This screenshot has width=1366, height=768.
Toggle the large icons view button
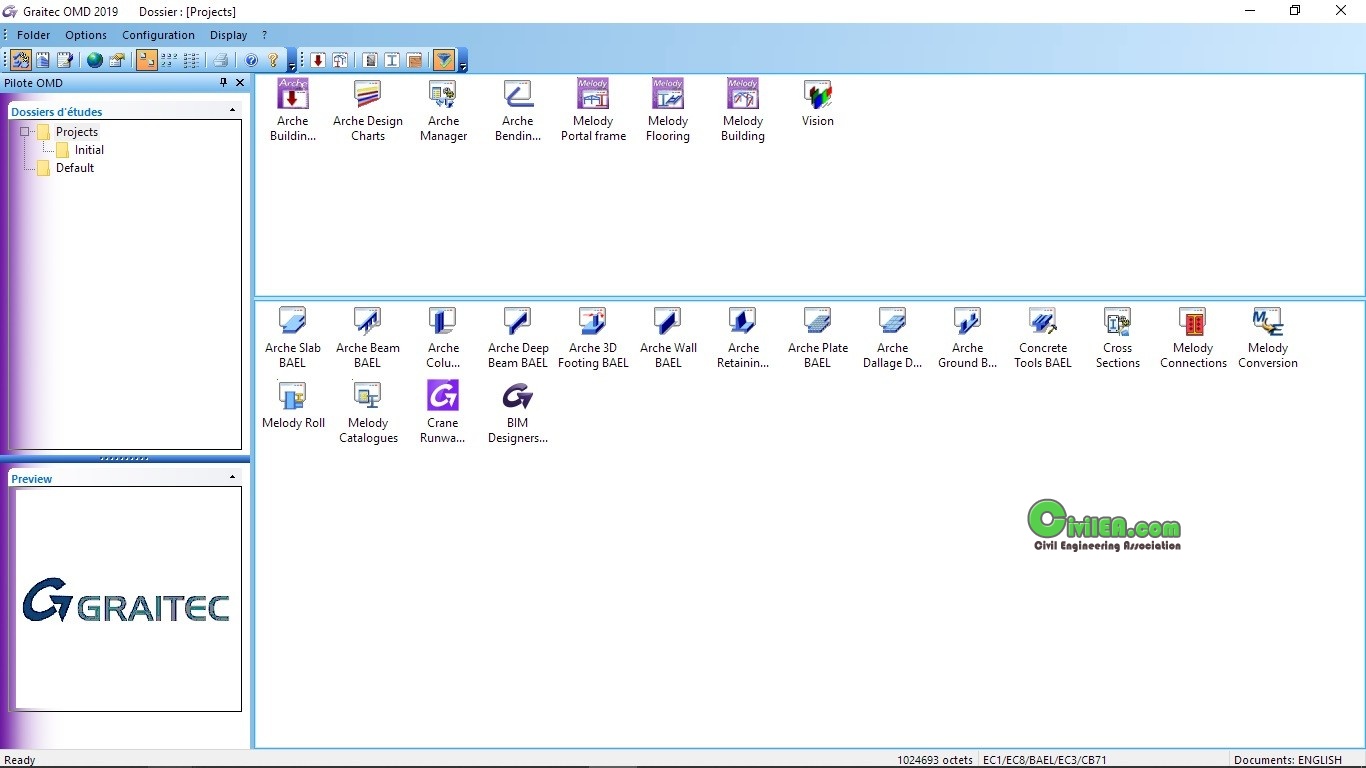[147, 60]
